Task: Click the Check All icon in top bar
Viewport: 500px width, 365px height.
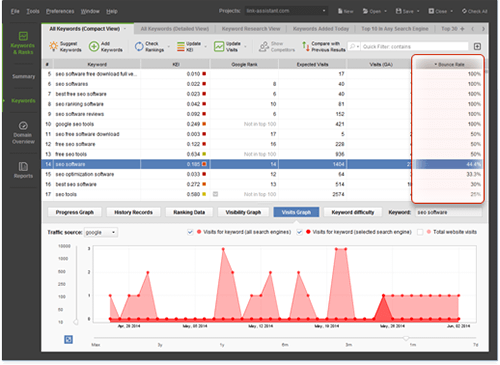Action: 464,11
